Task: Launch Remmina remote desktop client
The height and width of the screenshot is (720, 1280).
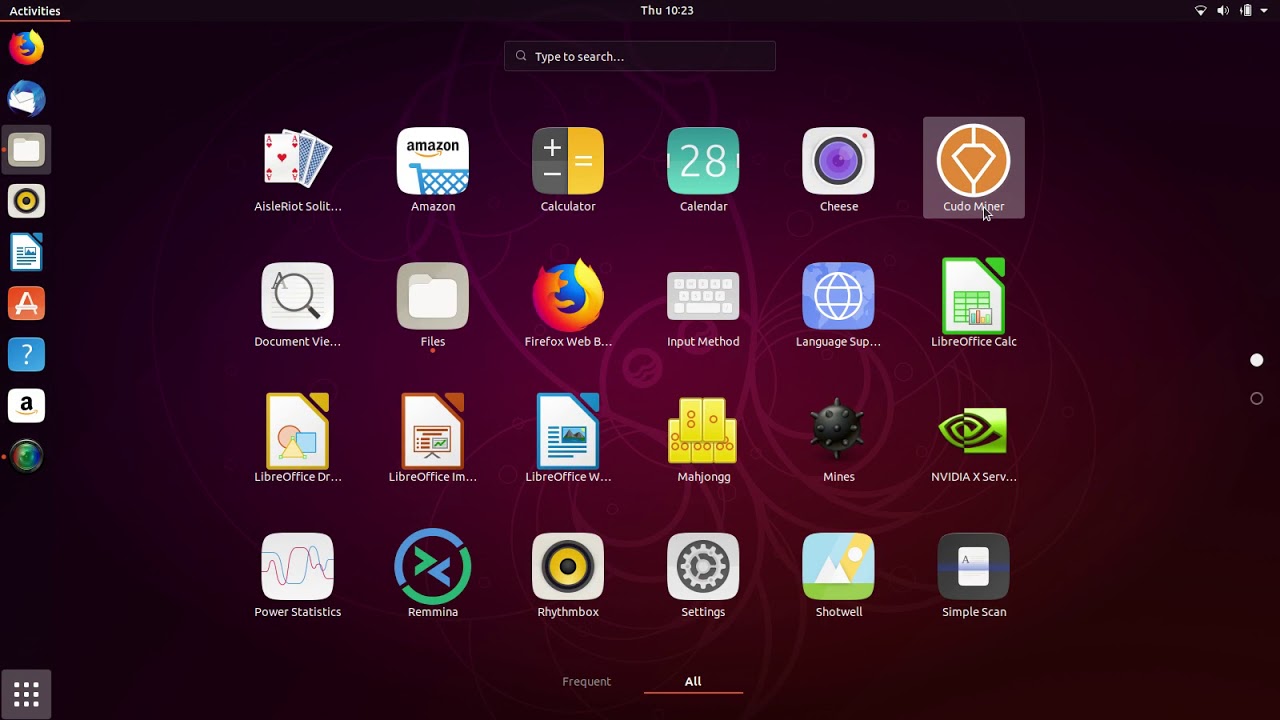Action: click(433, 573)
